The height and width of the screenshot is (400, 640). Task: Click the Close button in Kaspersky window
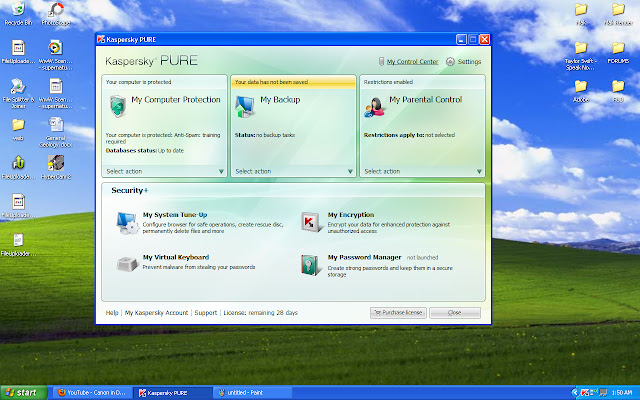click(x=455, y=313)
